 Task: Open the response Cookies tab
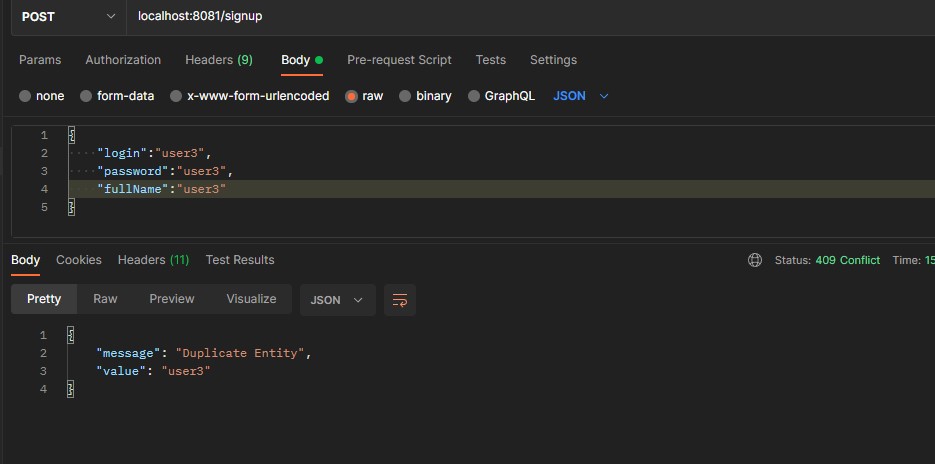coord(79,260)
